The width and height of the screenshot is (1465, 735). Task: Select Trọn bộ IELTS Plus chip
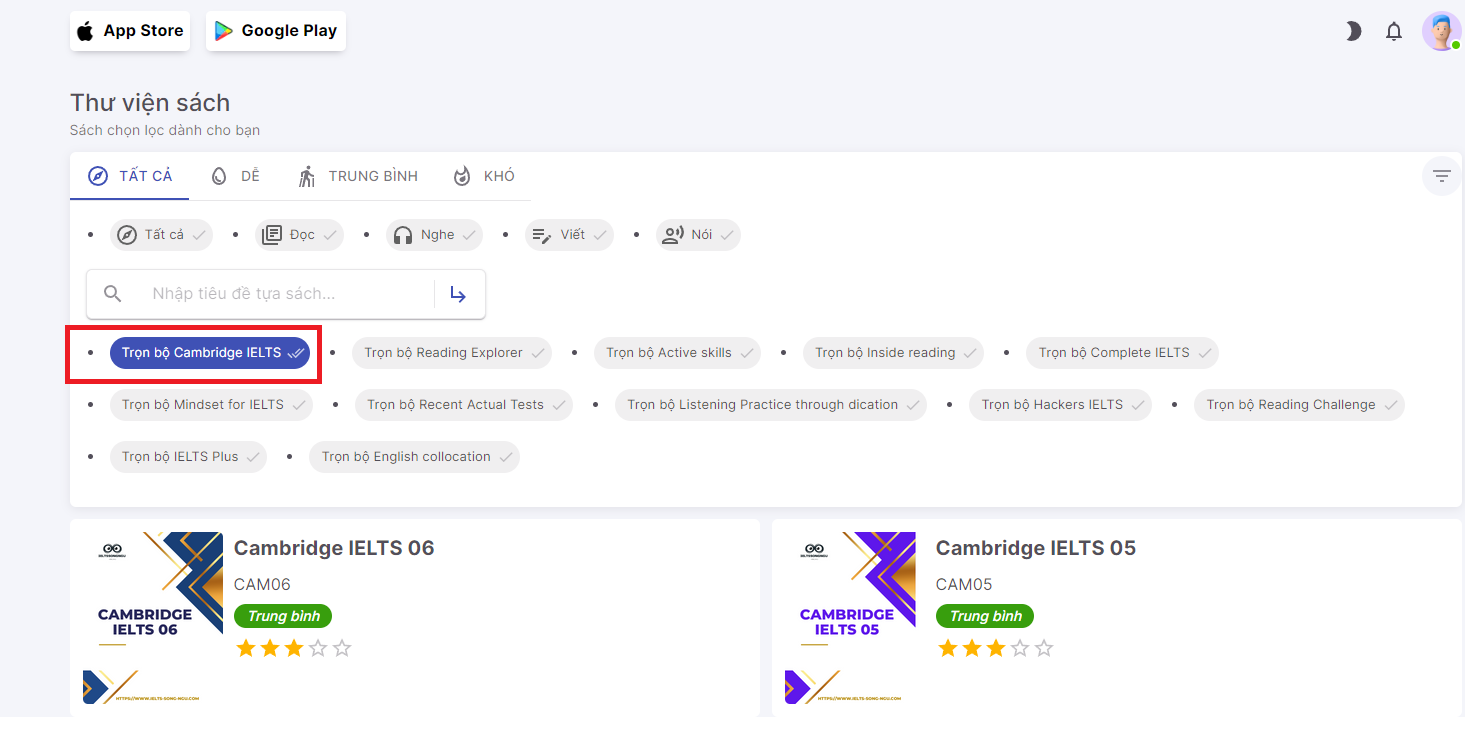coord(188,457)
